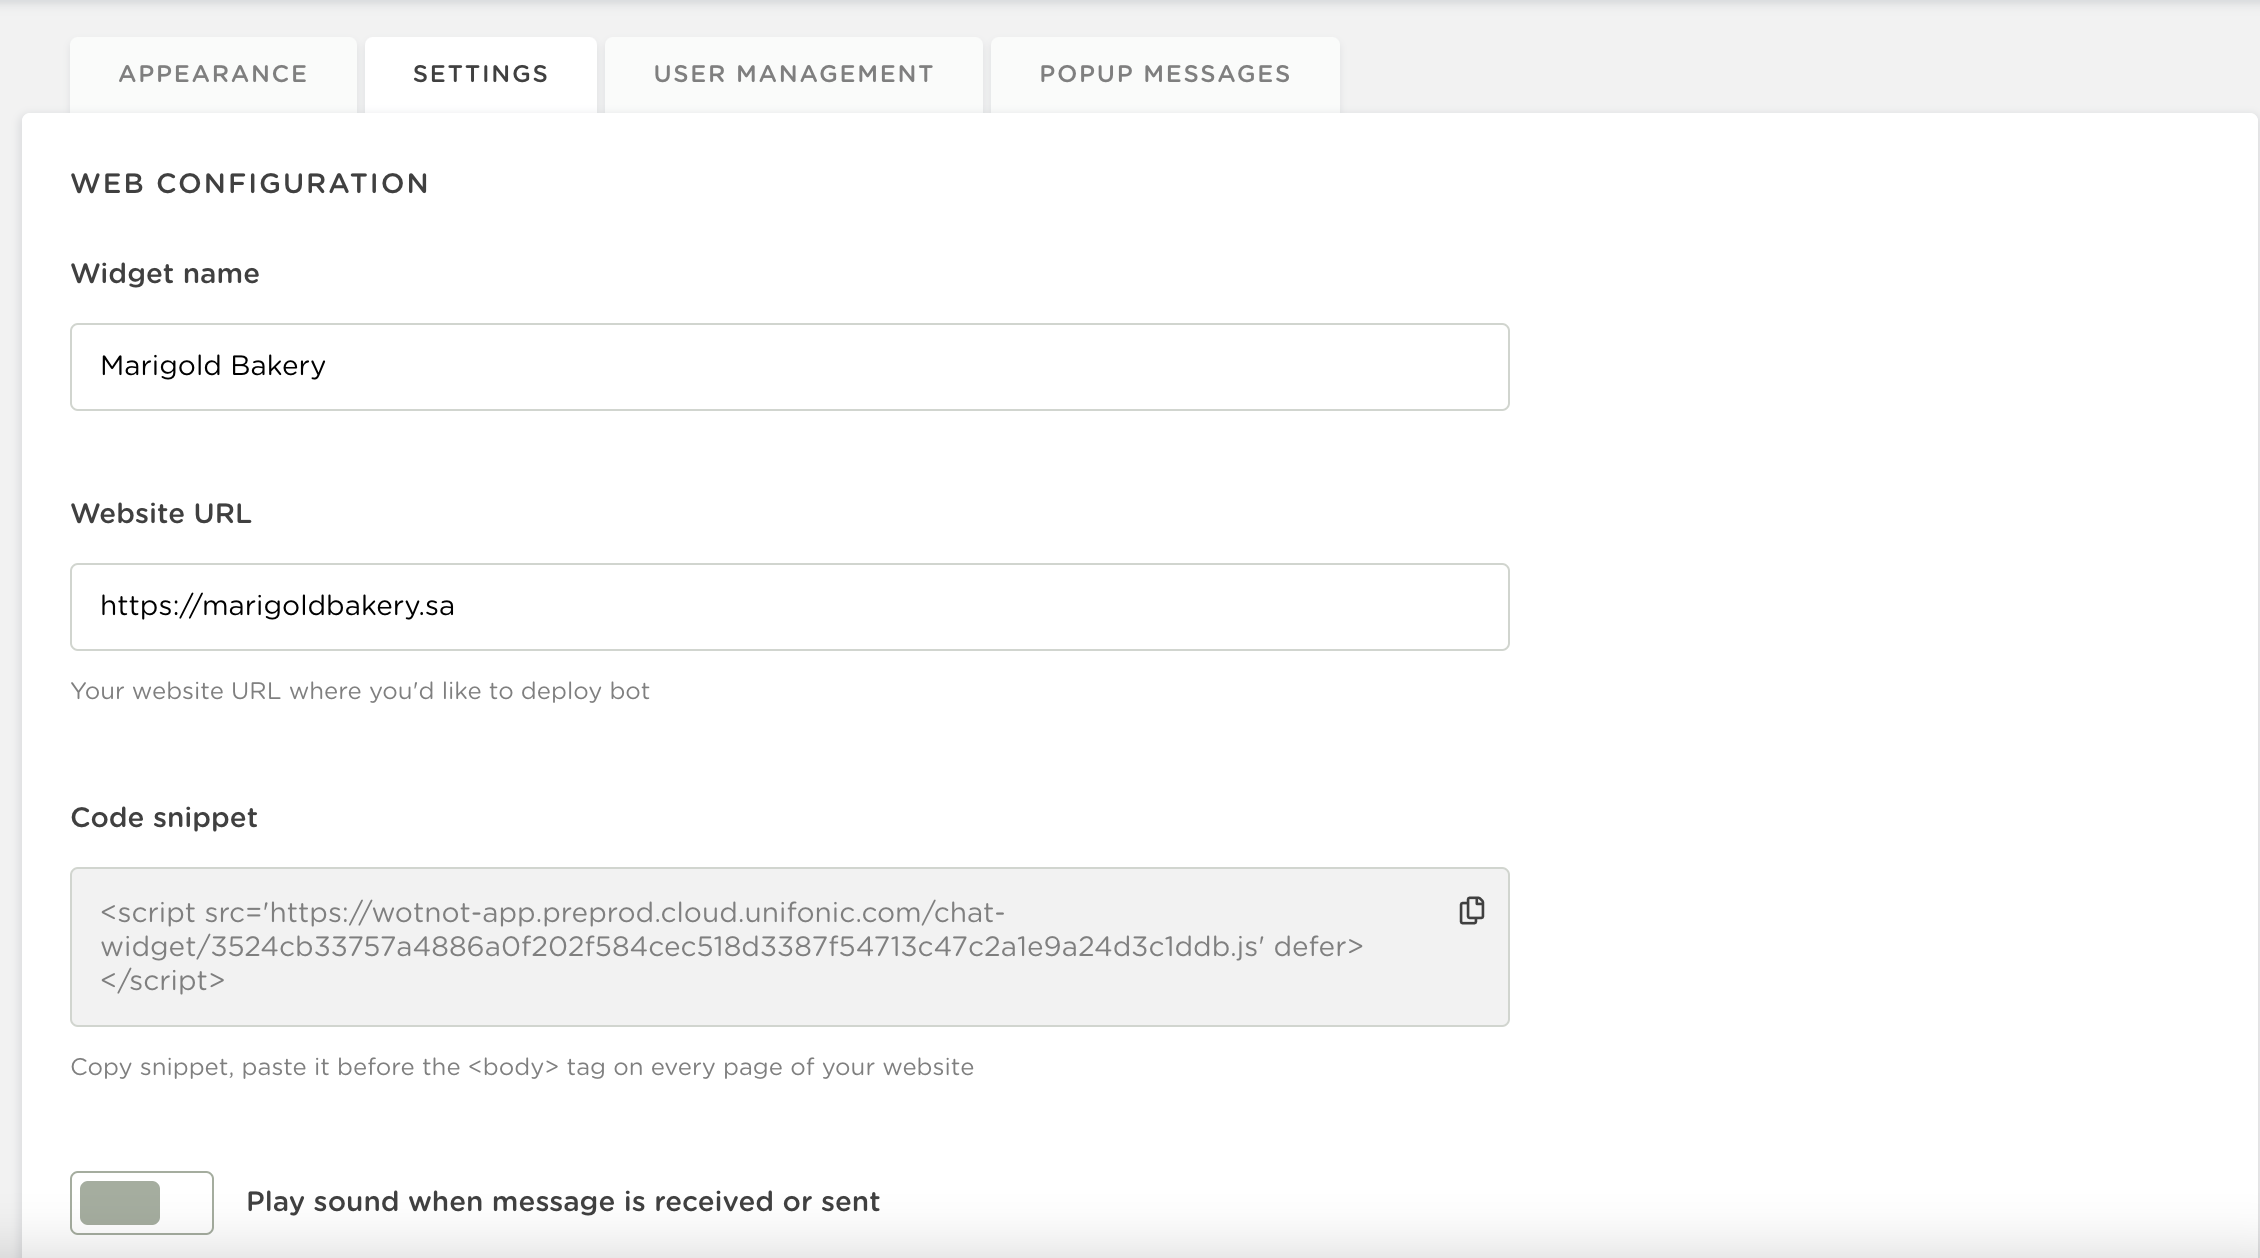Click the 'Marigold Bakery' text in field

coord(213,366)
